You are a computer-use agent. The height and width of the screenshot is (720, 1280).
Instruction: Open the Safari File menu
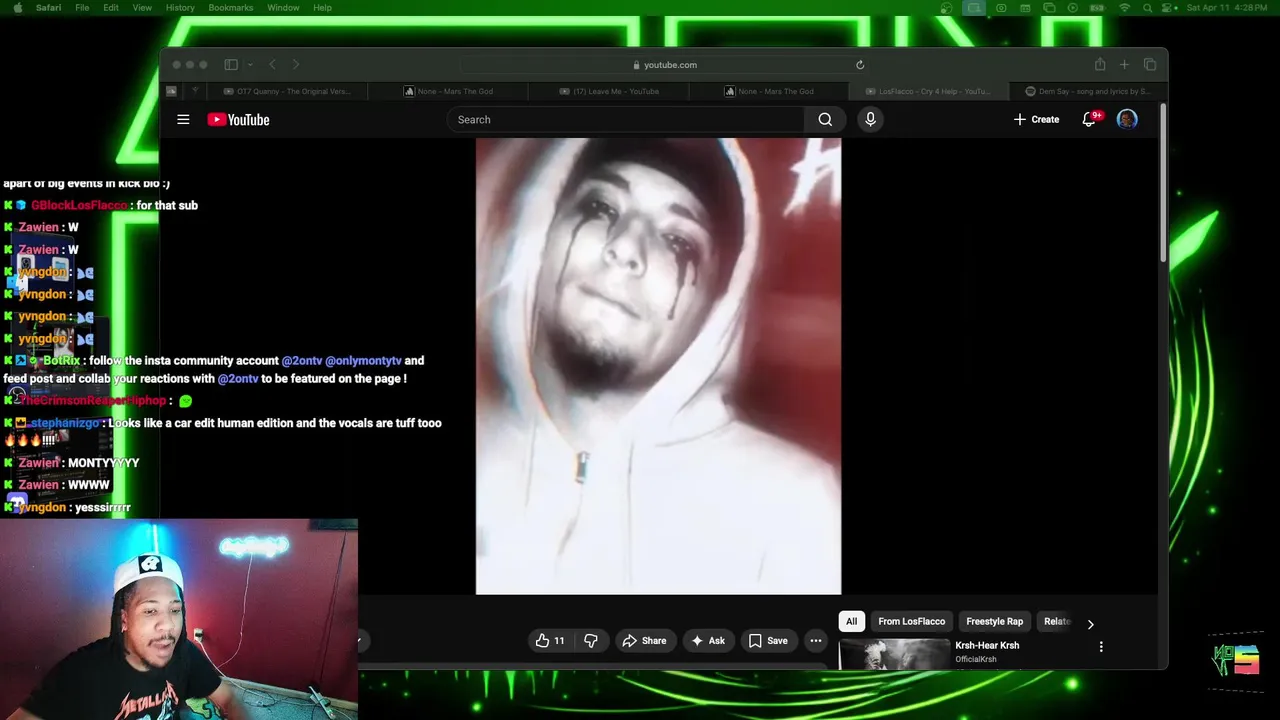tap(82, 8)
